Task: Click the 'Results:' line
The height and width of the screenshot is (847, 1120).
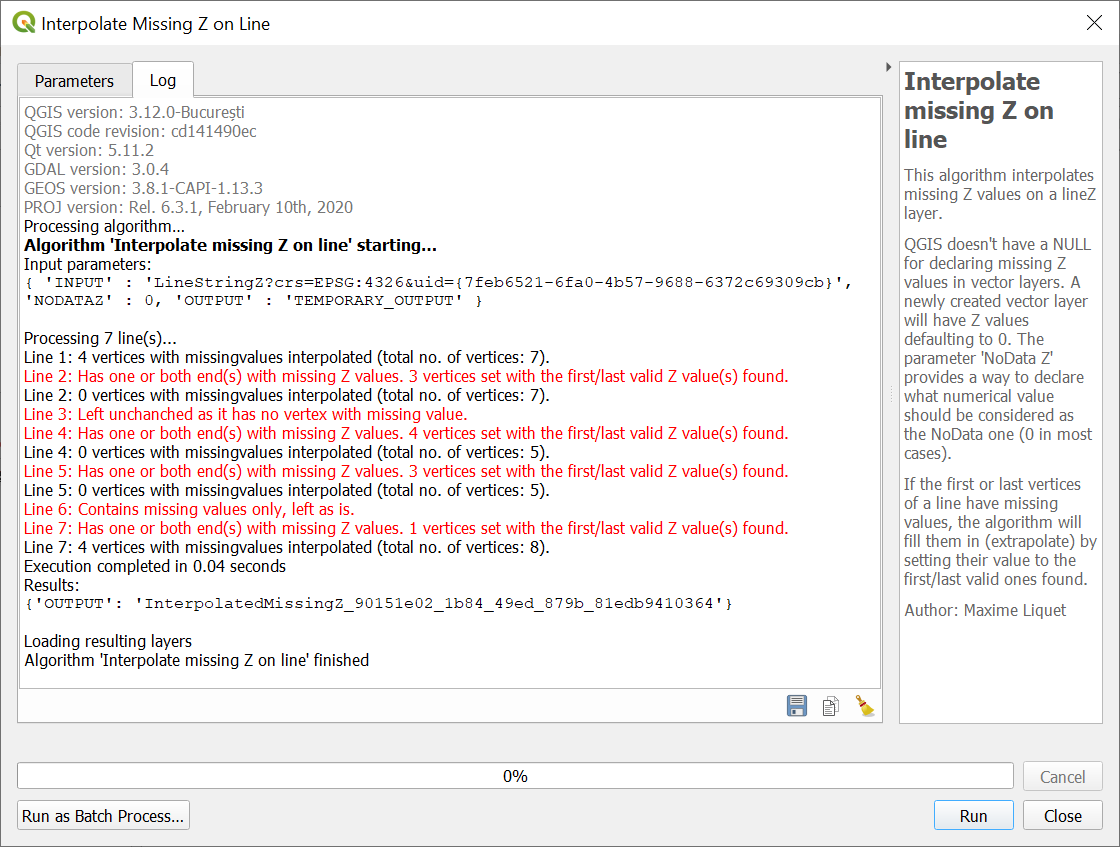Action: (51, 586)
